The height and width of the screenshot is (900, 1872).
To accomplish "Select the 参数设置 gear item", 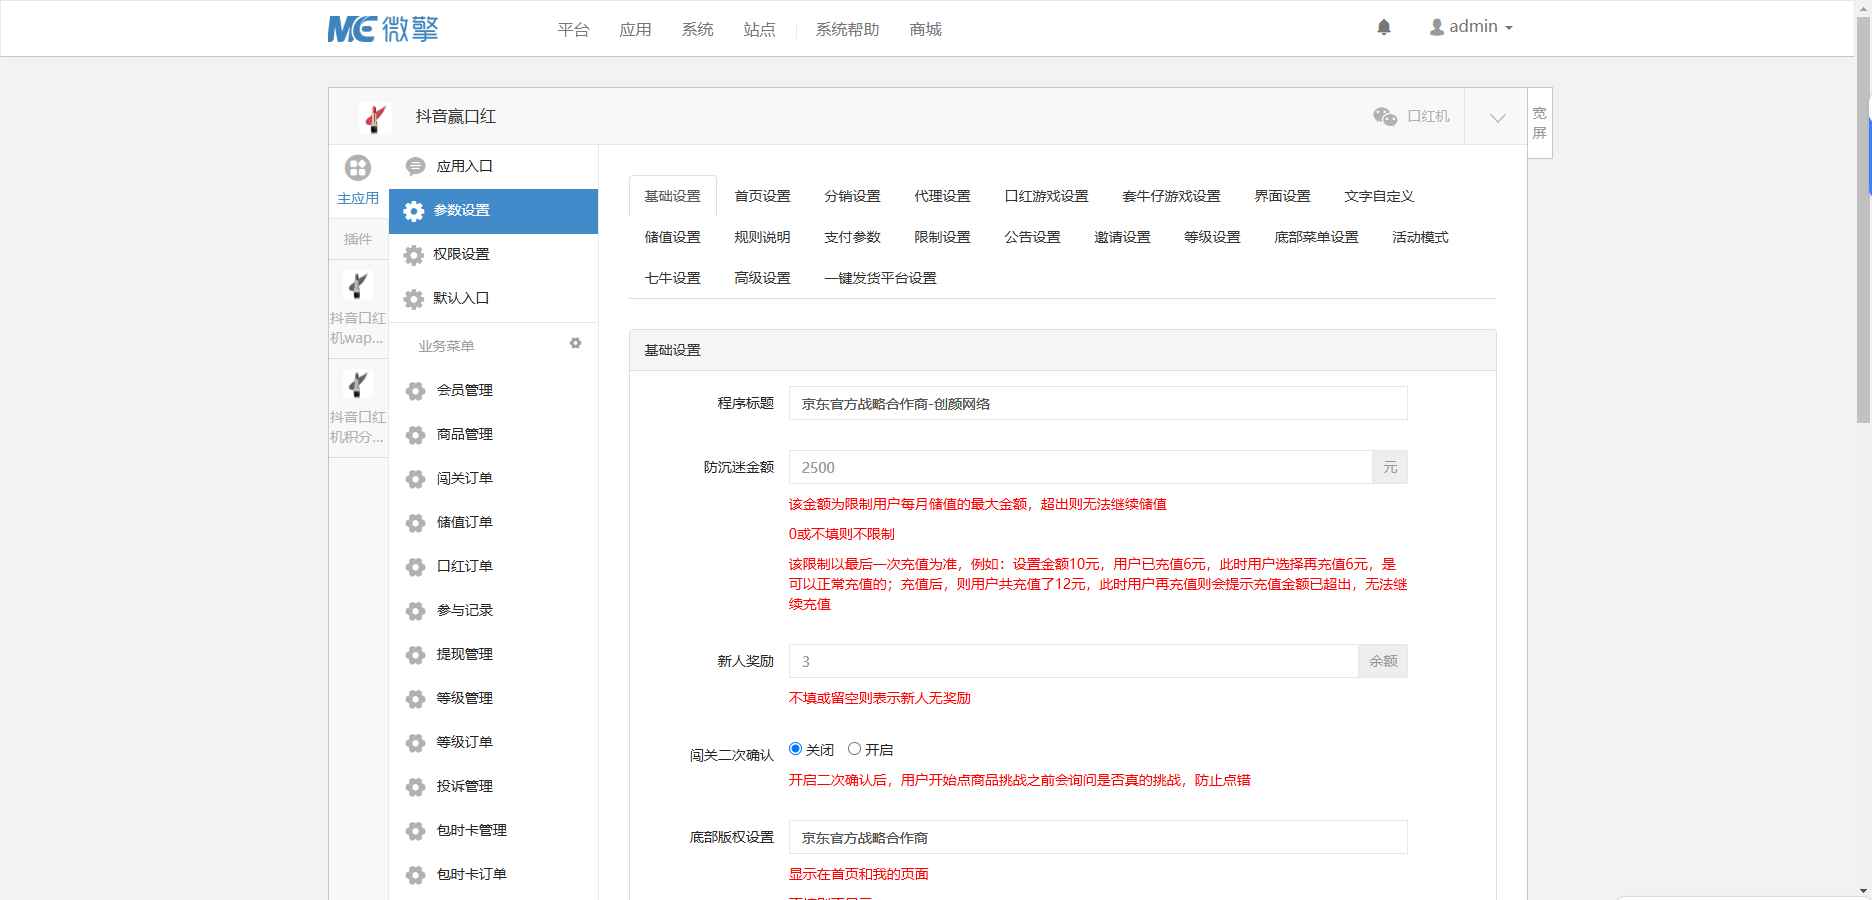I will click(x=460, y=211).
